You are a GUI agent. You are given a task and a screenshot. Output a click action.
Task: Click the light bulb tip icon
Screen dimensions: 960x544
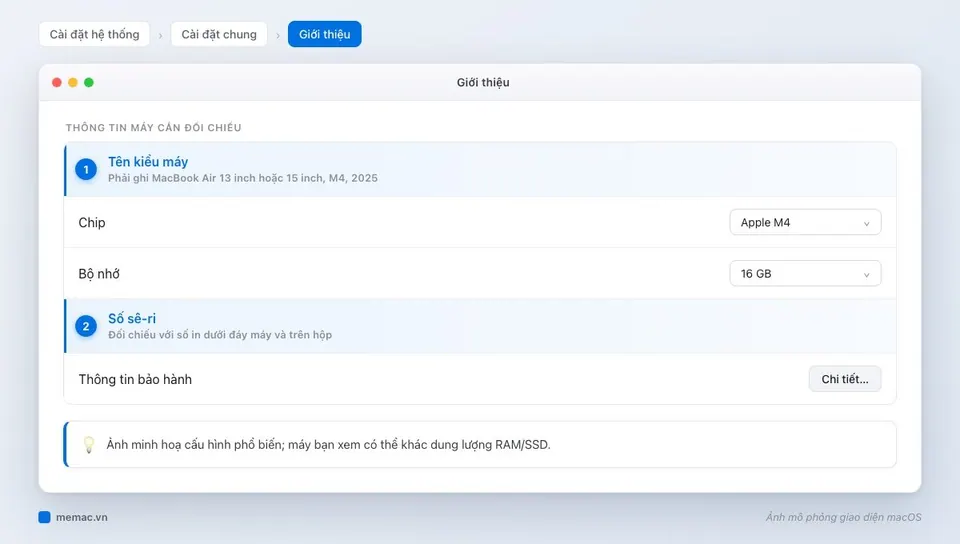[x=89, y=444]
